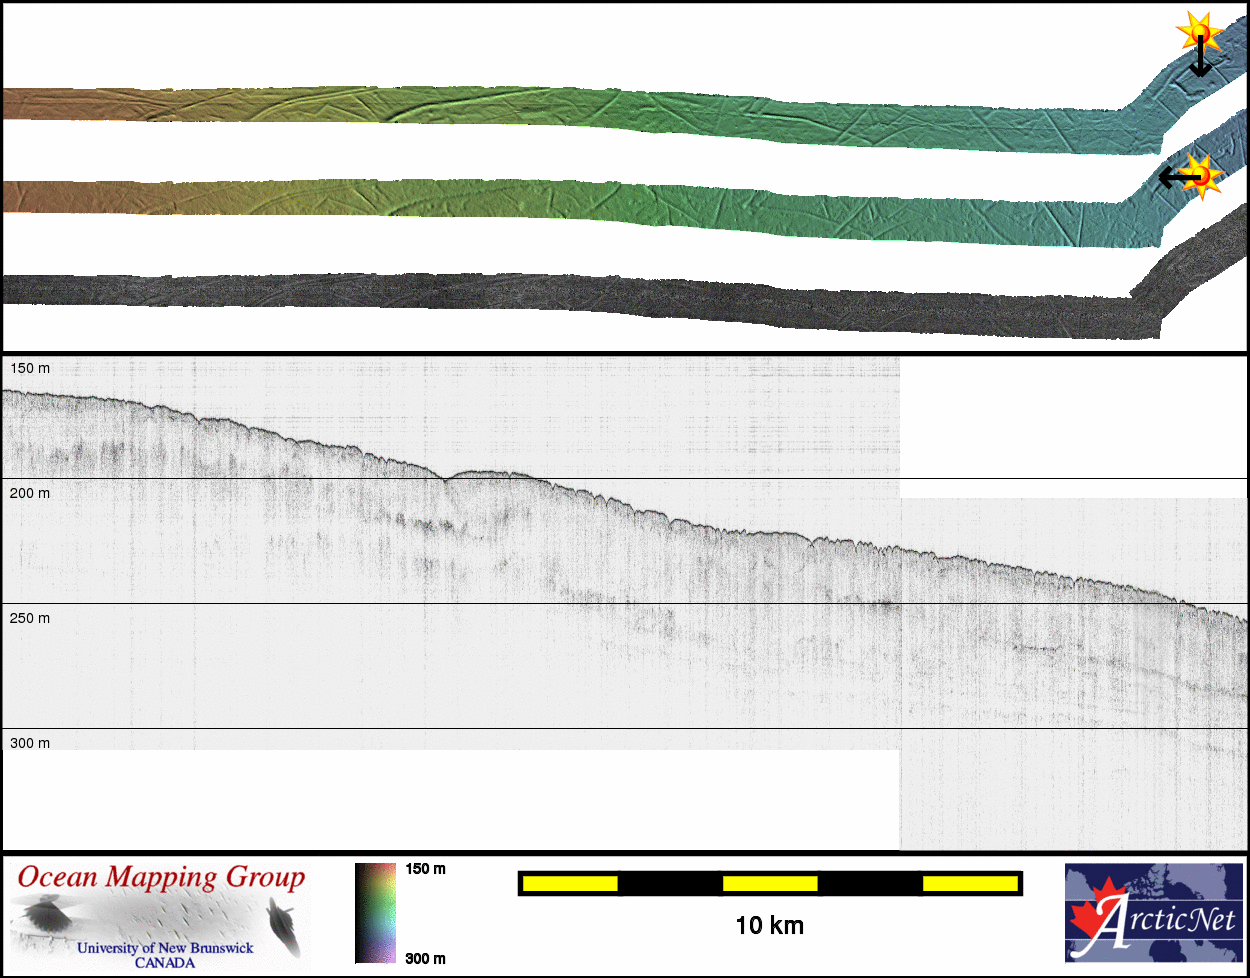The image size is (1250, 978).
Task: Click the 150 m depth label in profile
Action: pyautogui.click(x=30, y=368)
